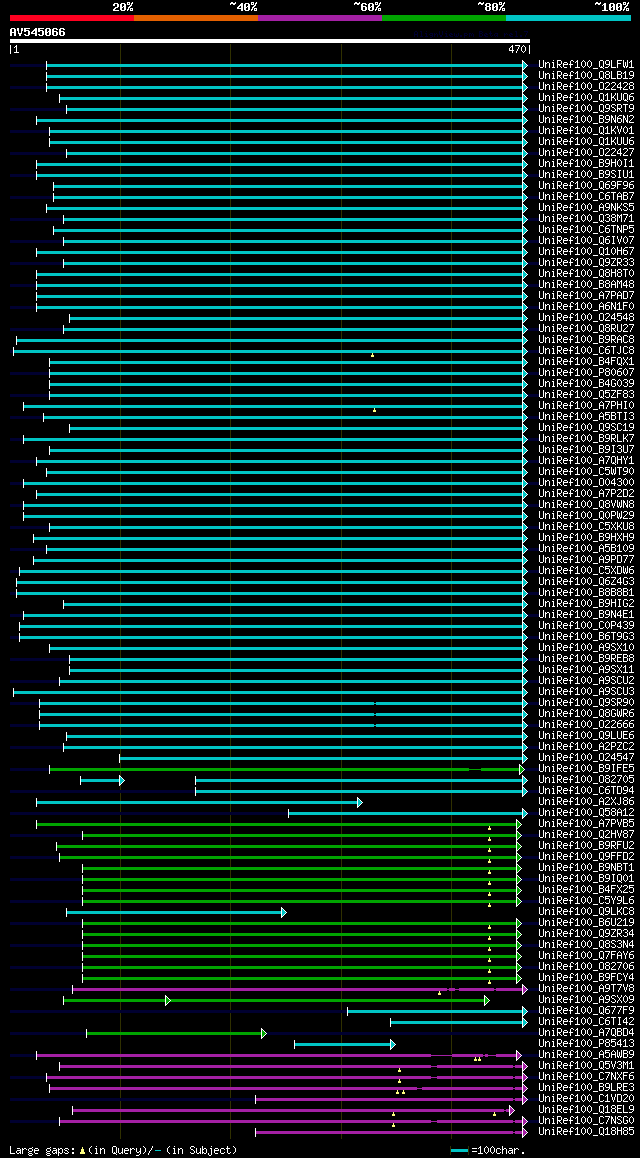Select hit UniRef100_C7NXF6
The width and height of the screenshot is (640, 1158).
(586, 1077)
